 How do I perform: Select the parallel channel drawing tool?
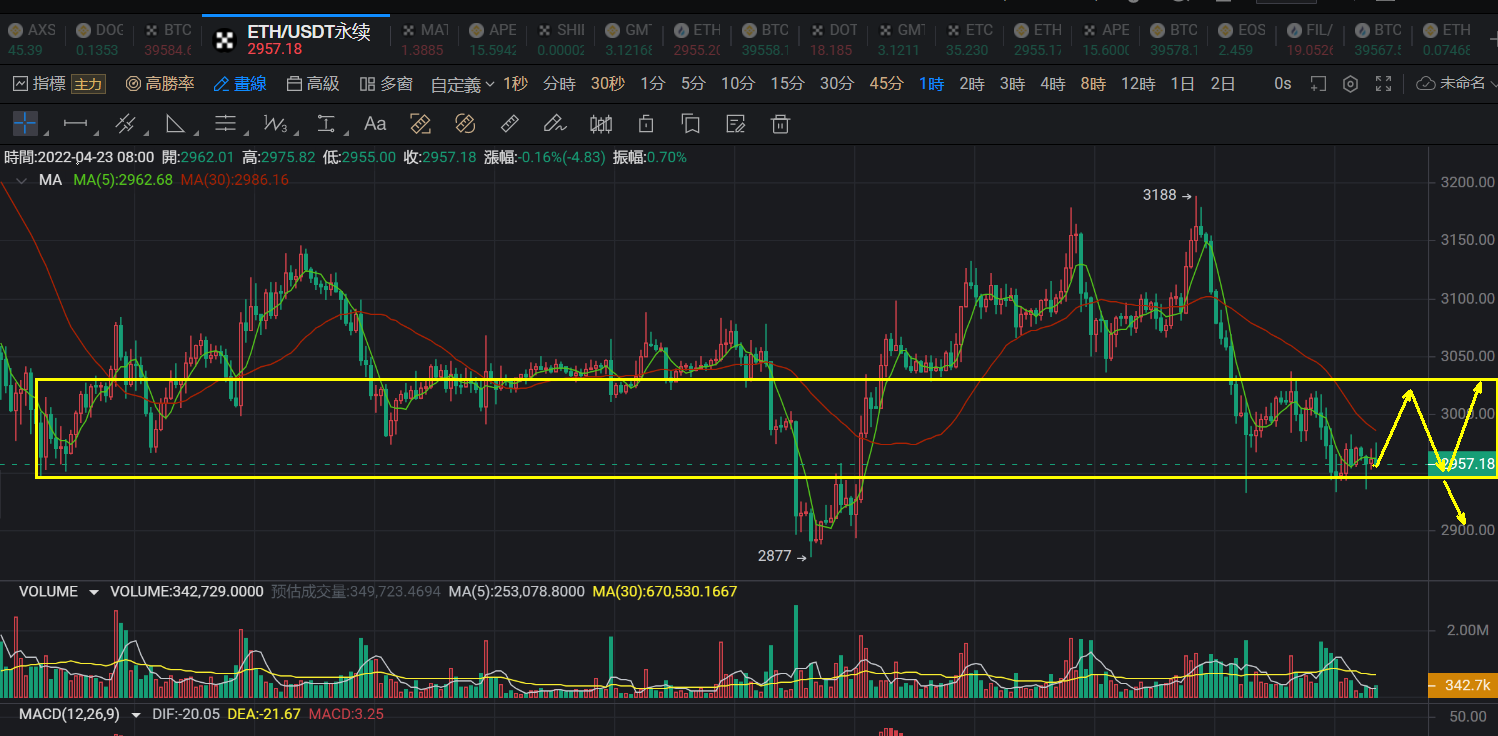pyautogui.click(x=125, y=124)
